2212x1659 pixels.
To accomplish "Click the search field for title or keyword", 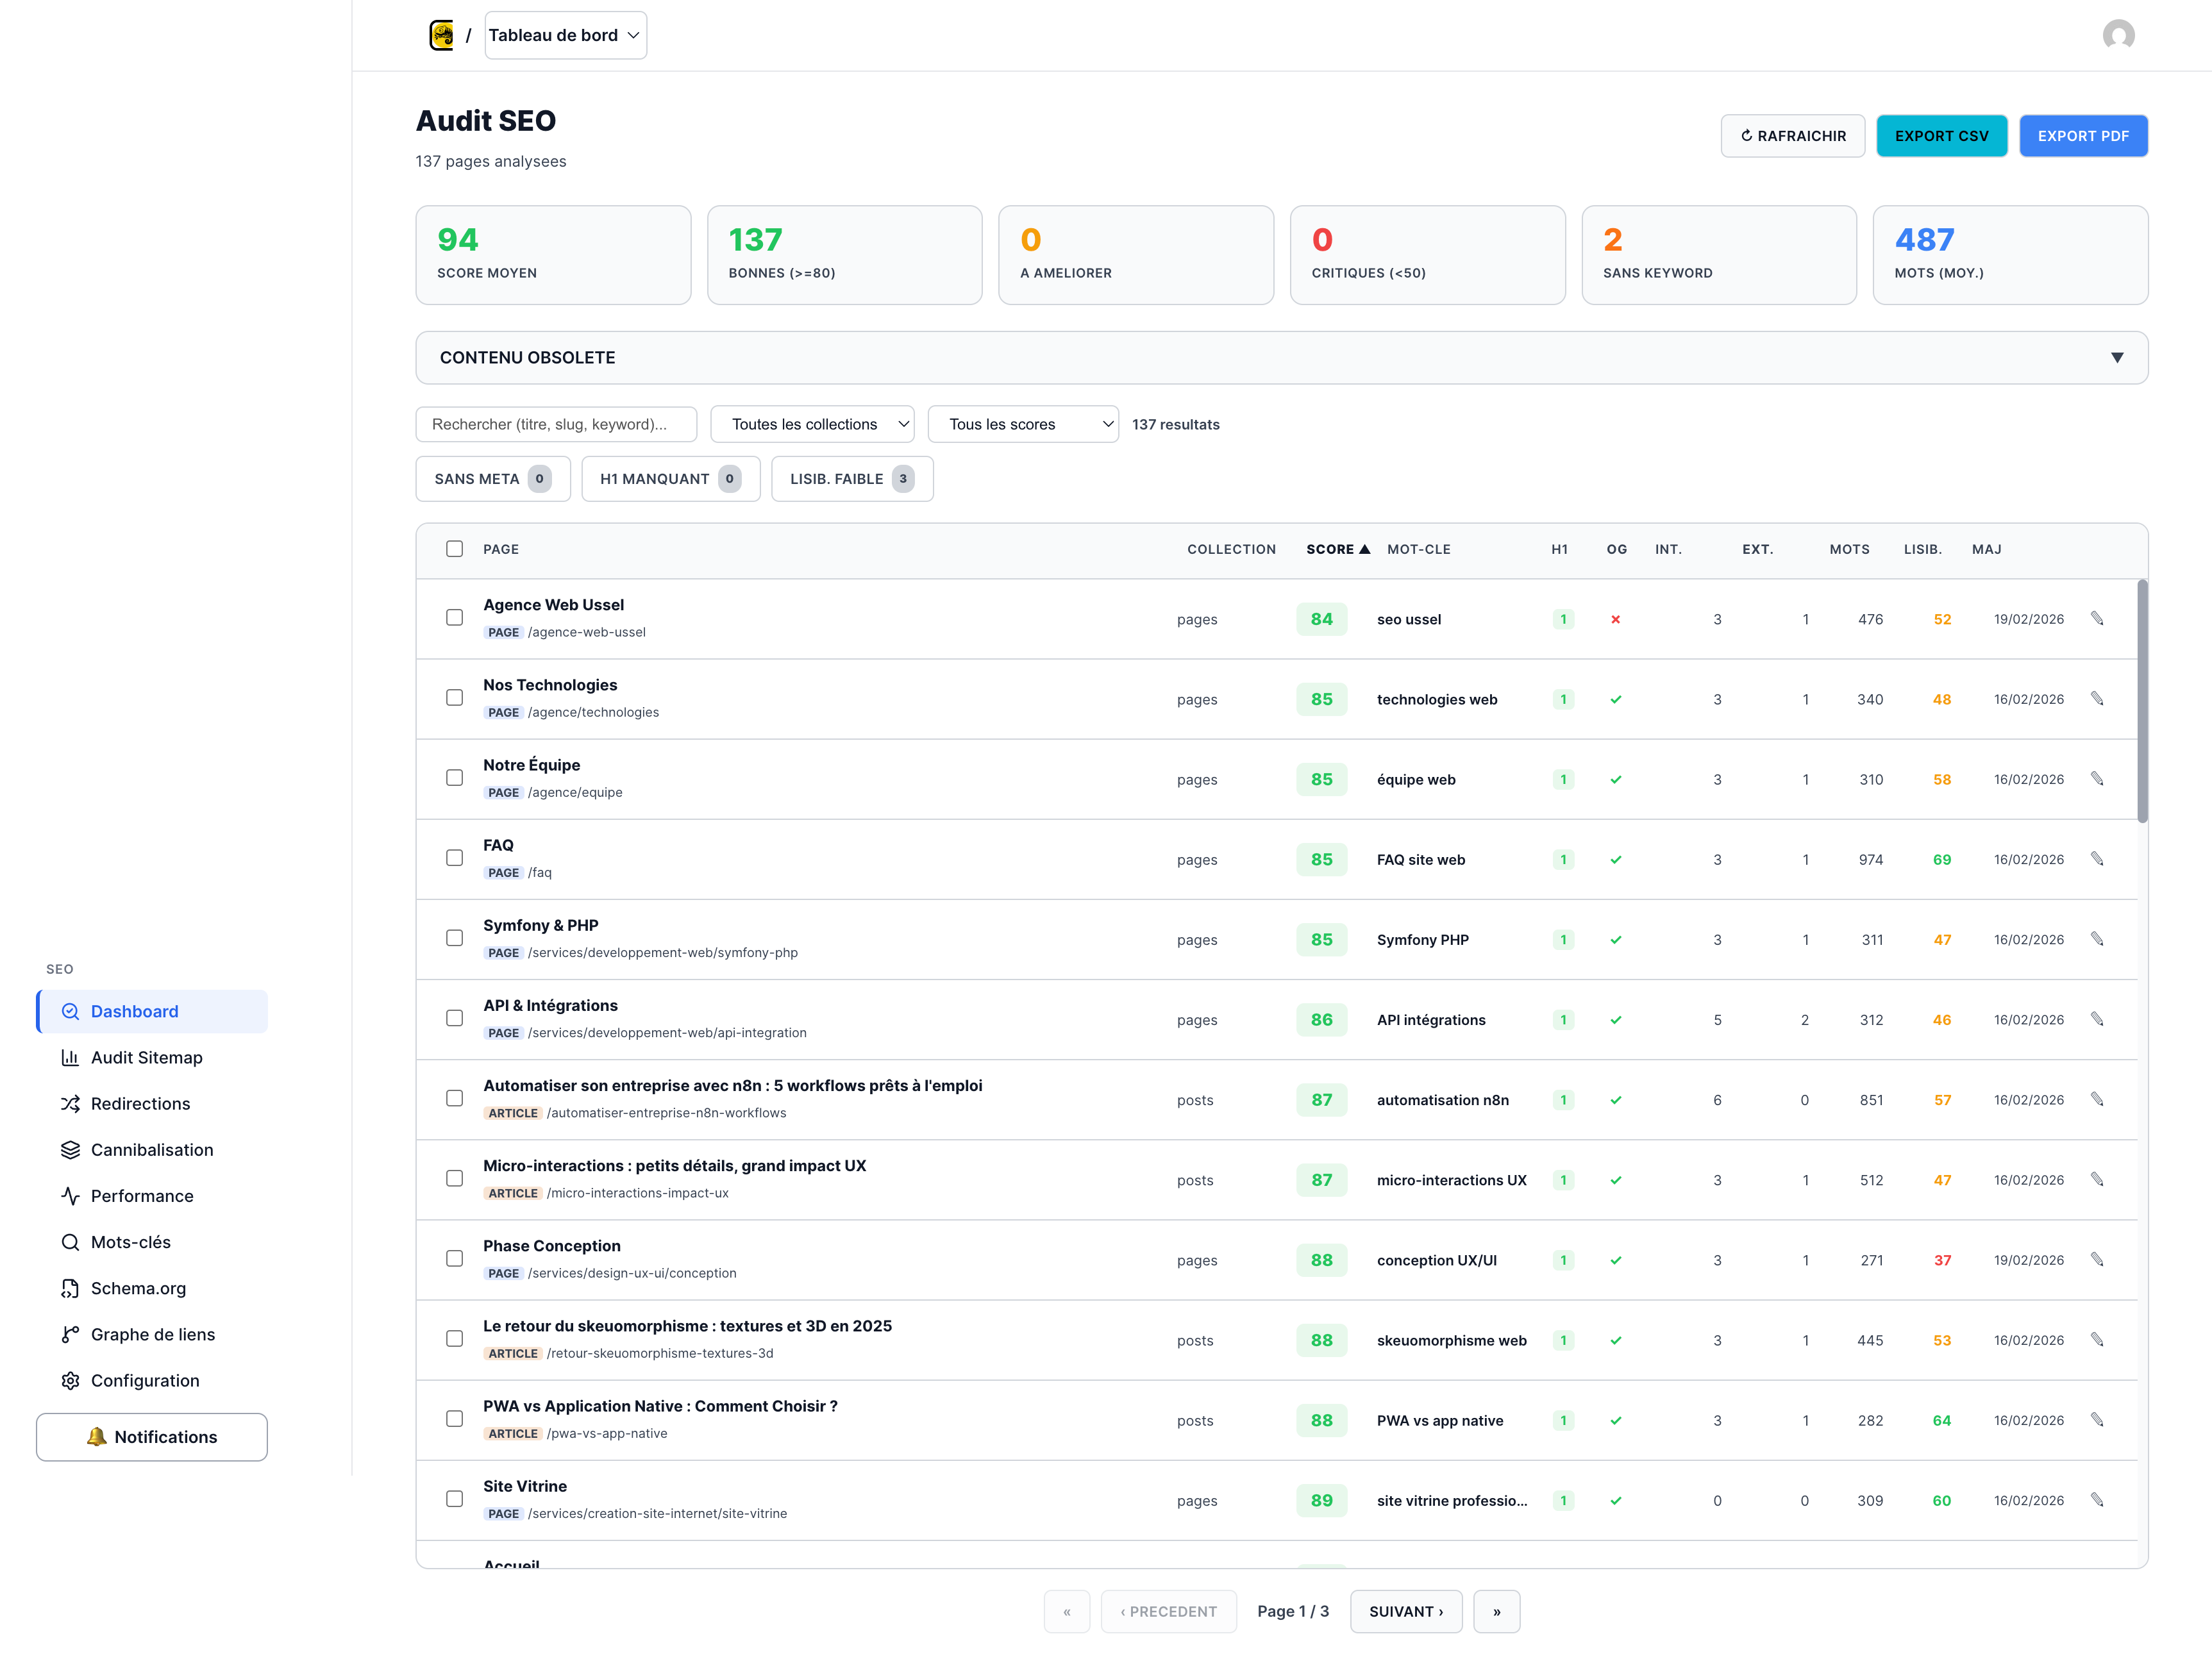I will [x=556, y=423].
